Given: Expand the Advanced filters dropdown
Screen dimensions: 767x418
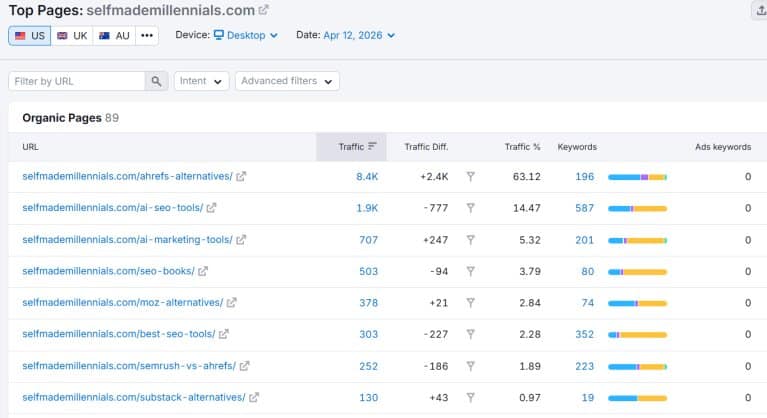Looking at the screenshot, I should pyautogui.click(x=287, y=81).
